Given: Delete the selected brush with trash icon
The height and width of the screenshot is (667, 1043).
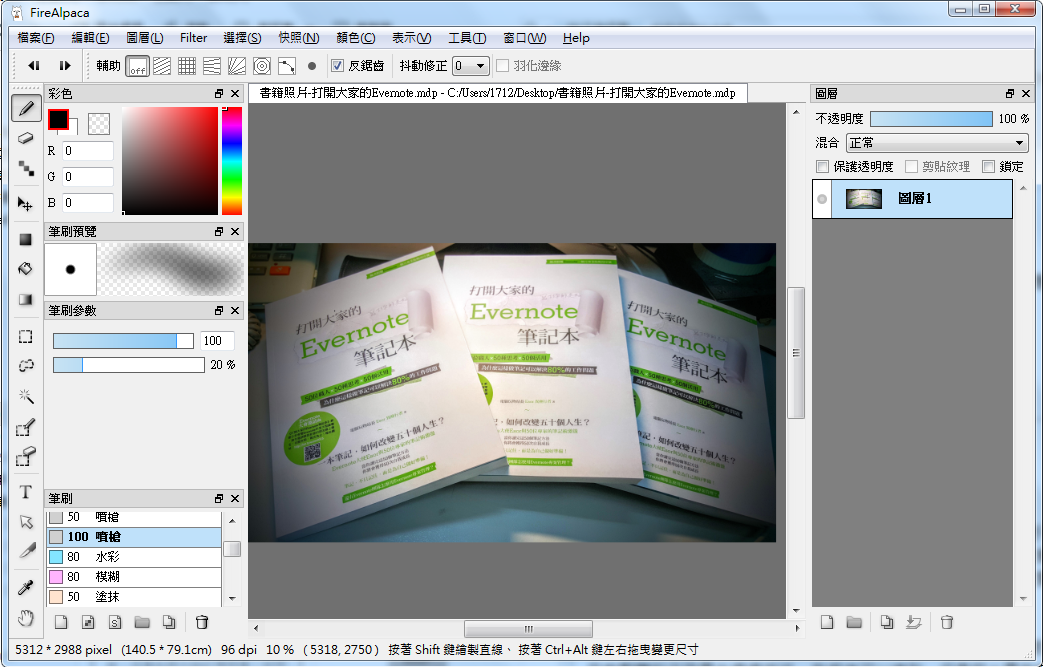Looking at the screenshot, I should click(202, 622).
